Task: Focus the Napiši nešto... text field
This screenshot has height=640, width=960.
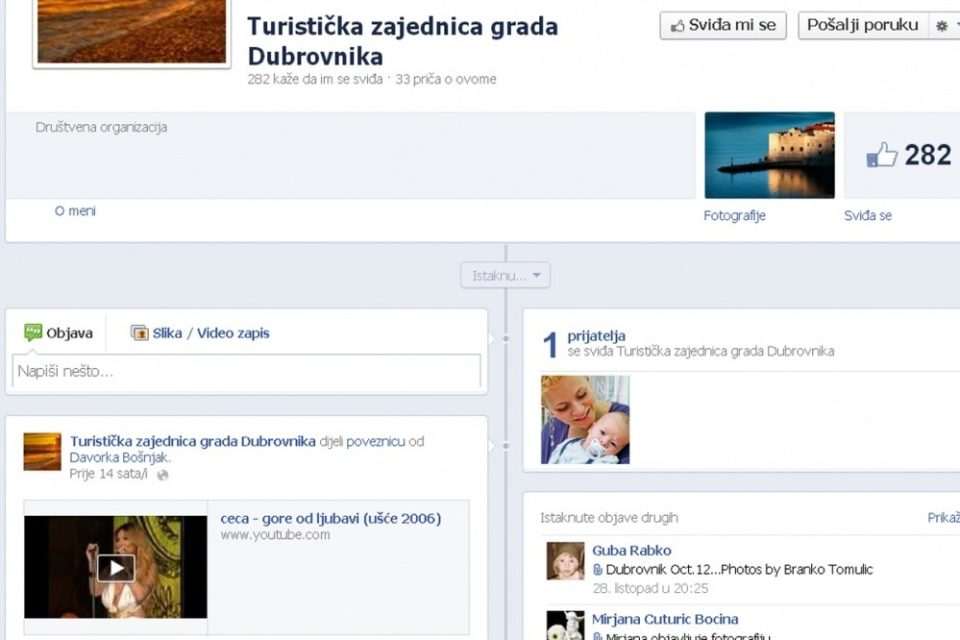Action: [246, 371]
